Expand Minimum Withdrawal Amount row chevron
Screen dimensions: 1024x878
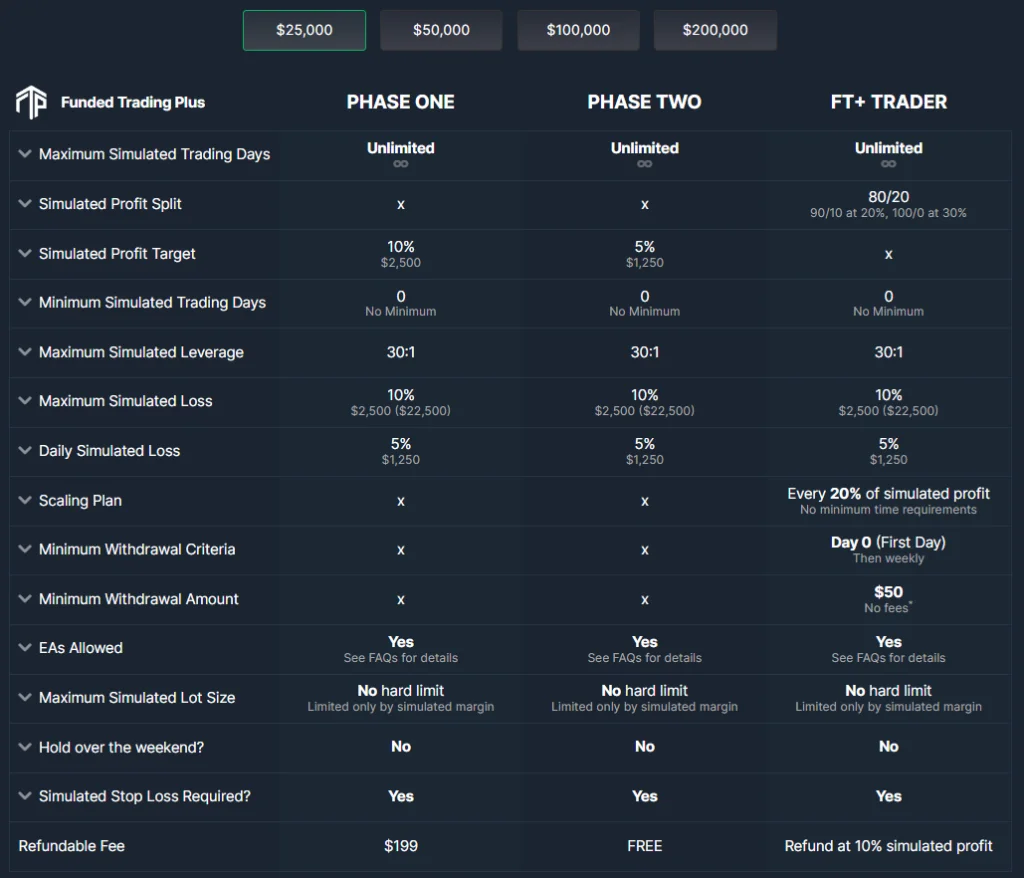click(x=25, y=598)
